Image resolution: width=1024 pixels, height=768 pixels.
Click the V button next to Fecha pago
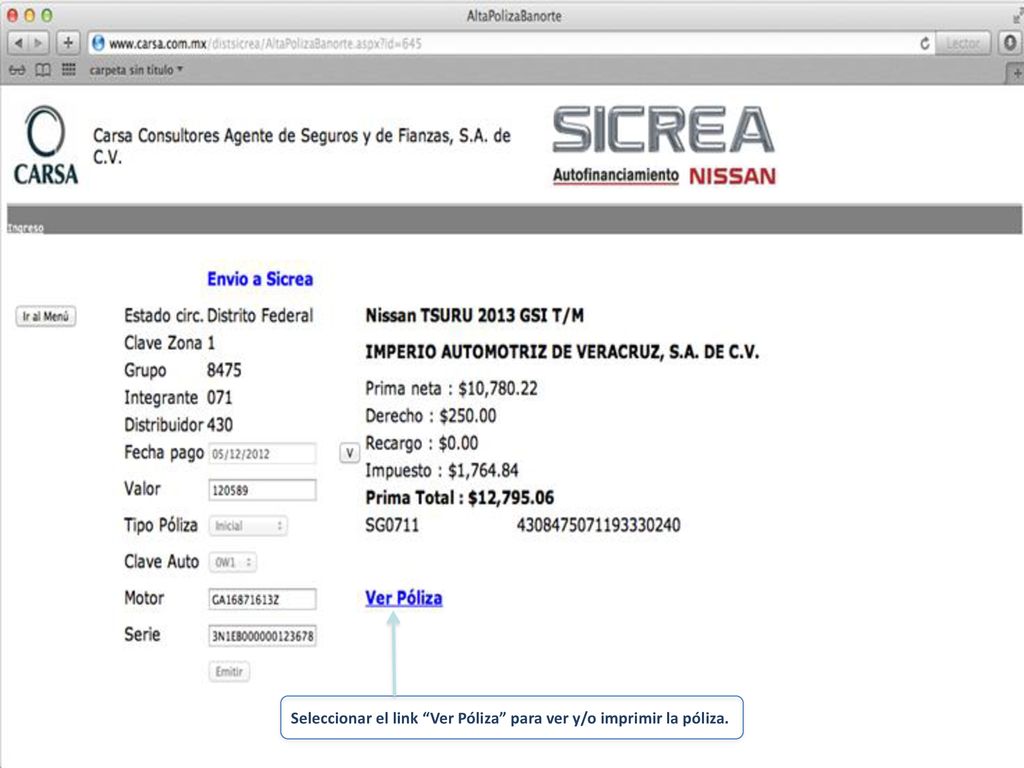(349, 453)
